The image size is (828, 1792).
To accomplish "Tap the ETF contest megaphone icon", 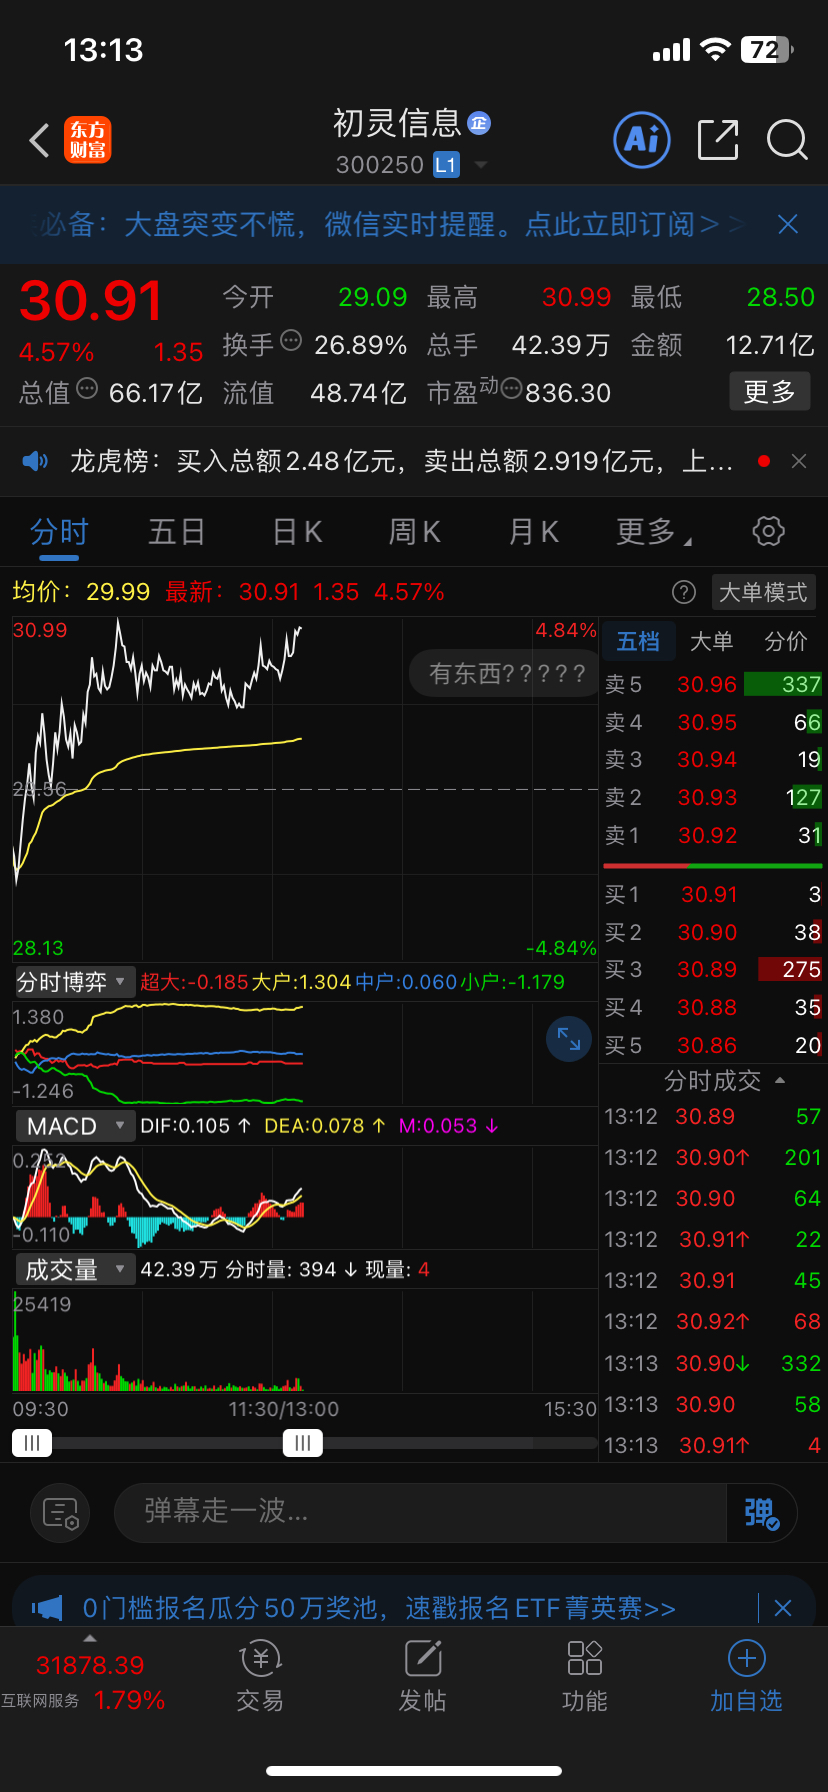I will coord(46,1608).
